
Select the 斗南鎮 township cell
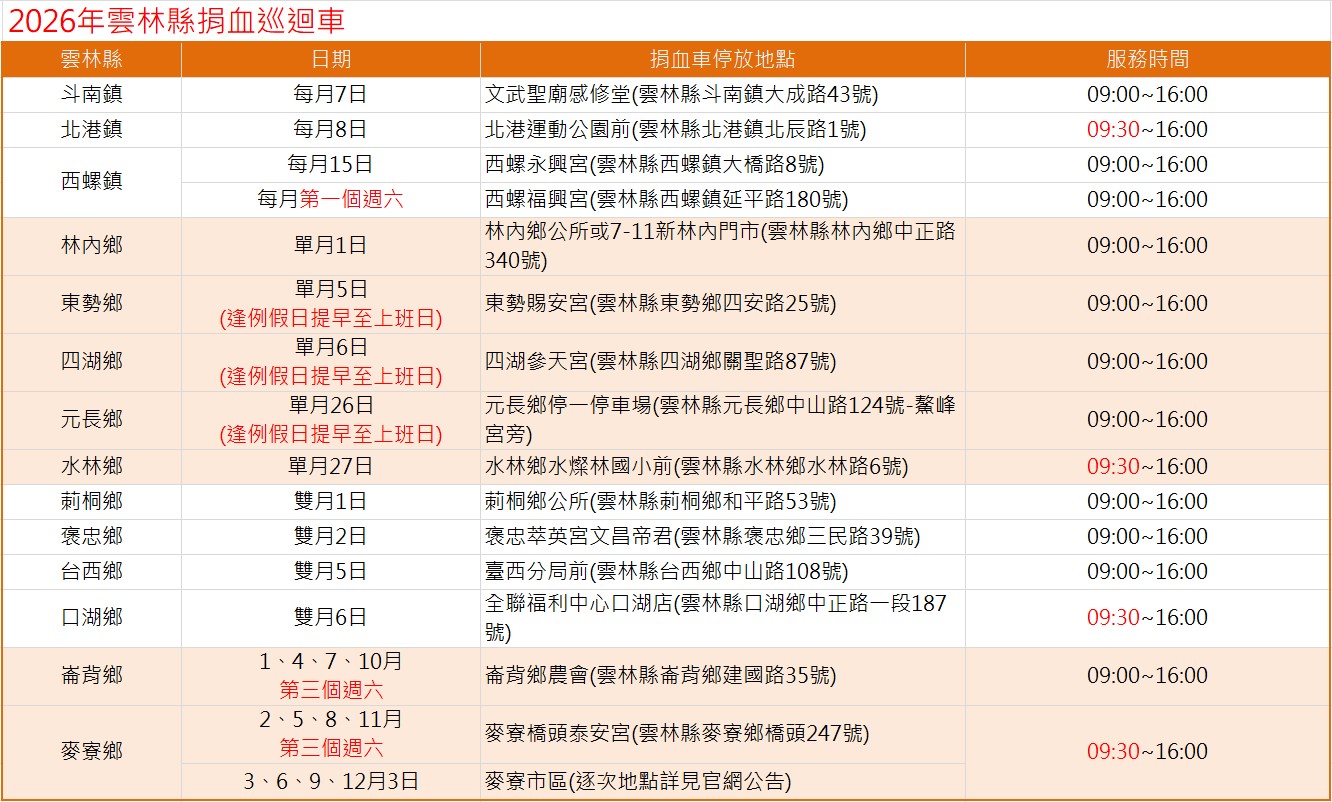[91, 95]
